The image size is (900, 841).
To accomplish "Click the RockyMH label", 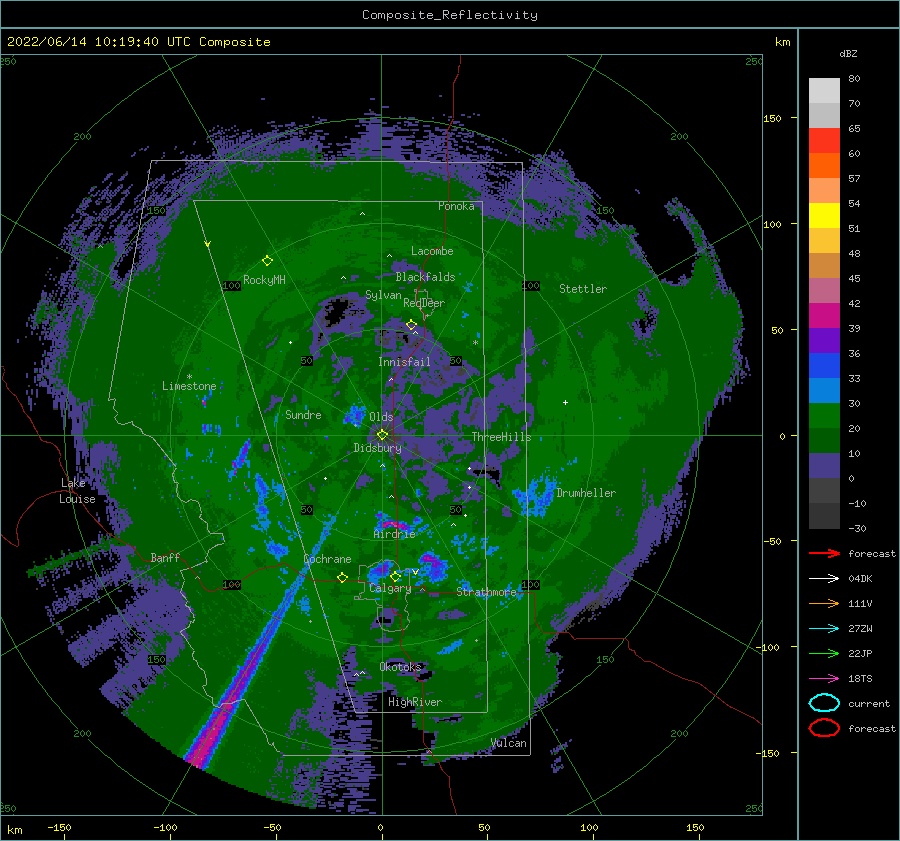I will pyautogui.click(x=264, y=280).
